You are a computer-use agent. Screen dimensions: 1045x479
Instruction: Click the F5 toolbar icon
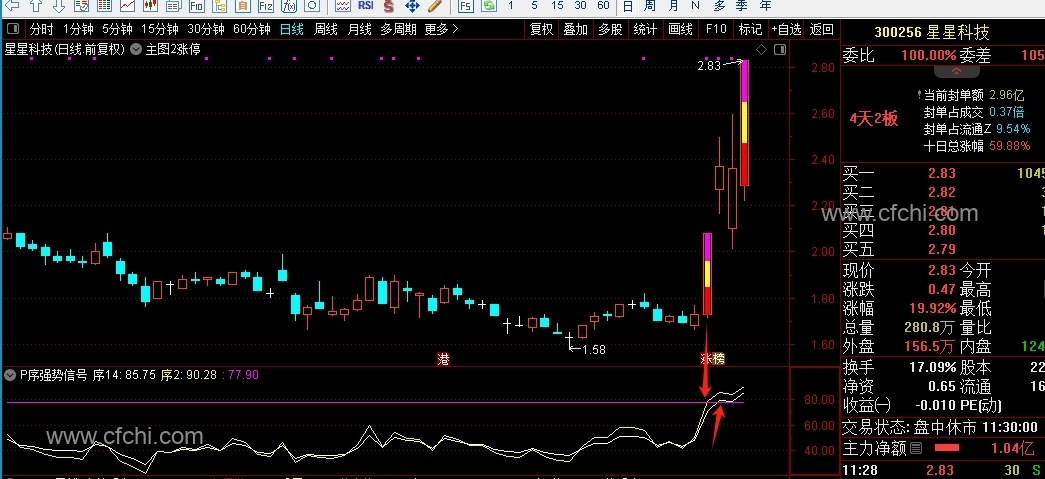pos(466,6)
